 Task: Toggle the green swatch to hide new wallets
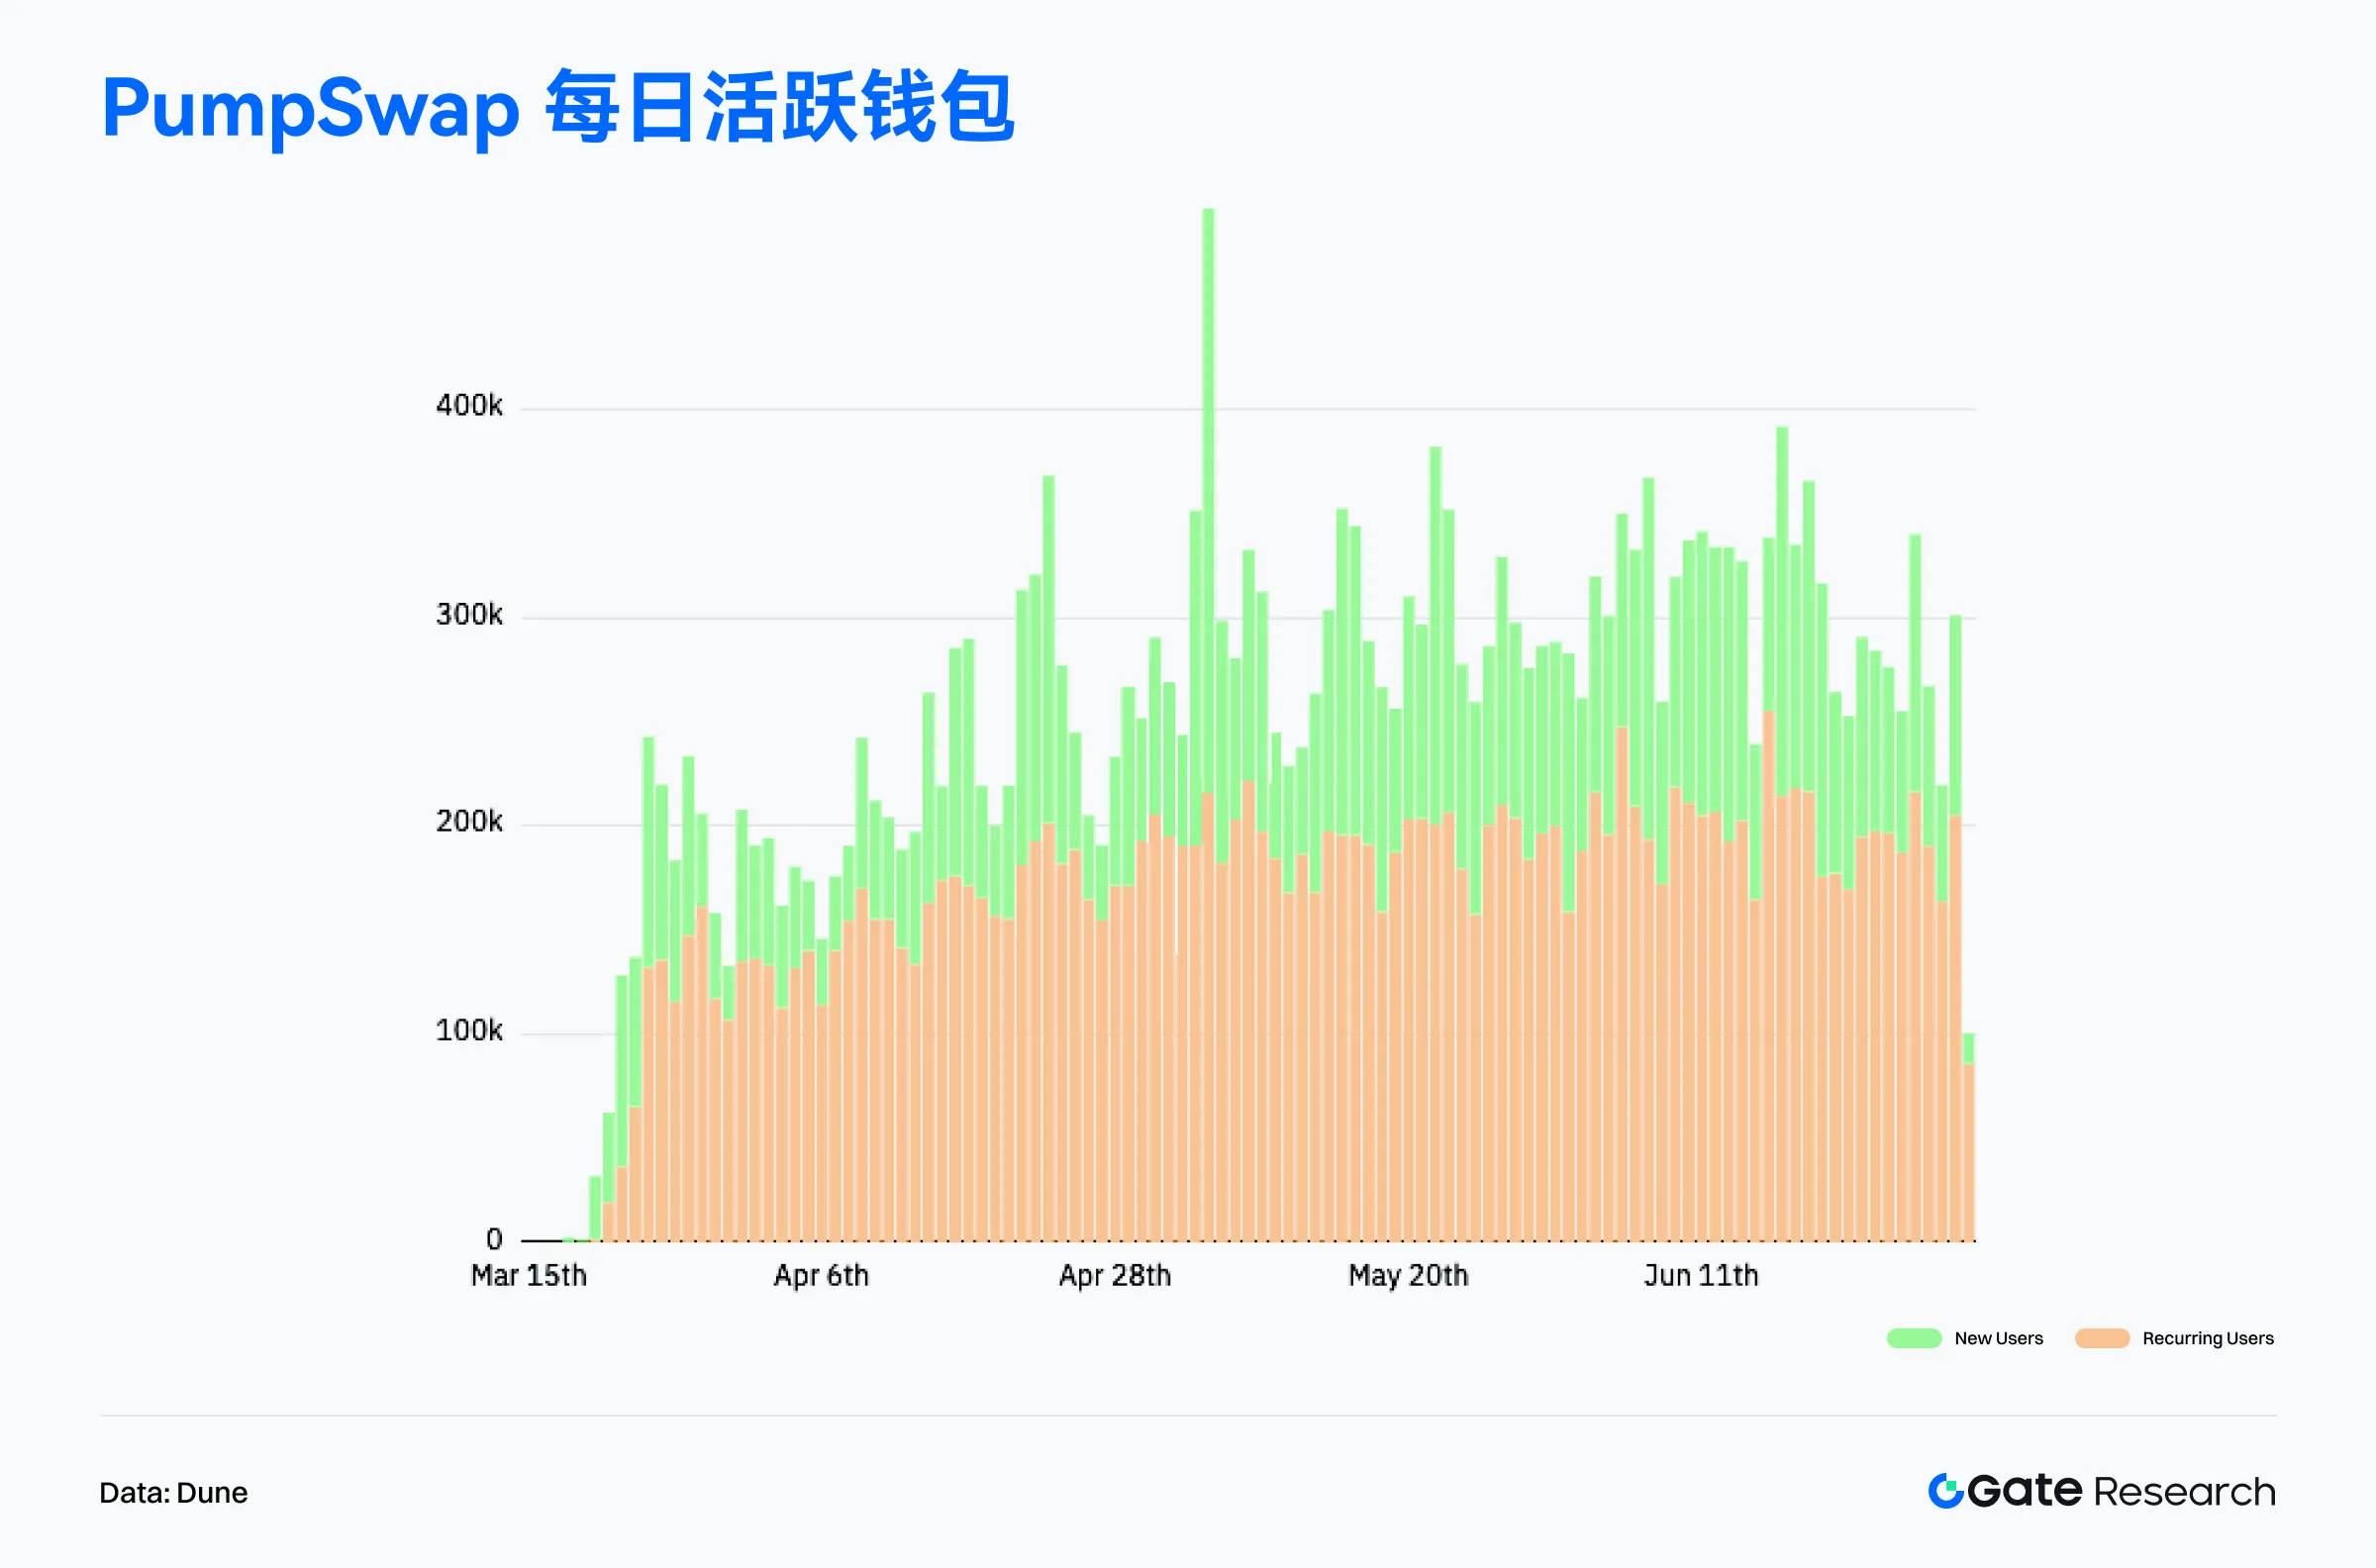pos(1915,1338)
